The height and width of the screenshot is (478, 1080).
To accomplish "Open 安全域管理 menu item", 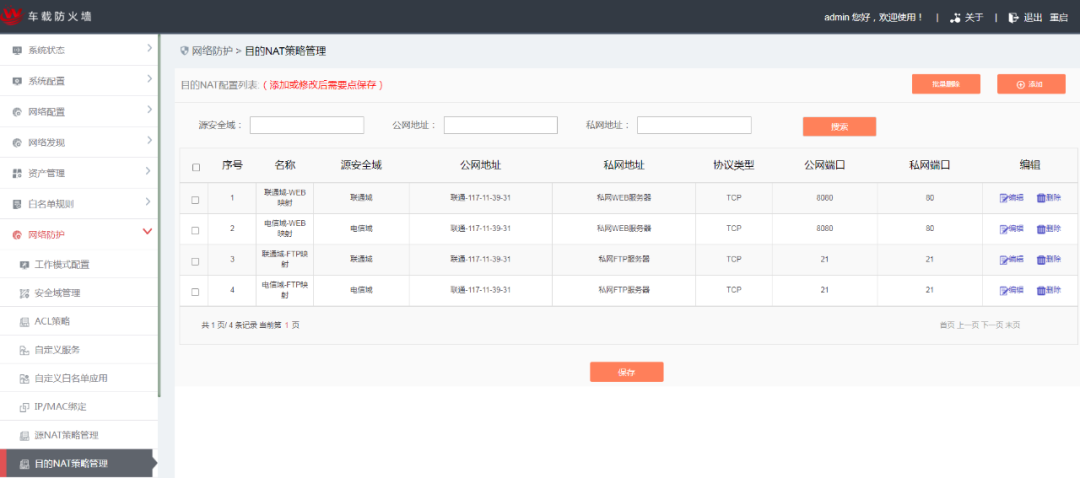I will pyautogui.click(x=79, y=293).
